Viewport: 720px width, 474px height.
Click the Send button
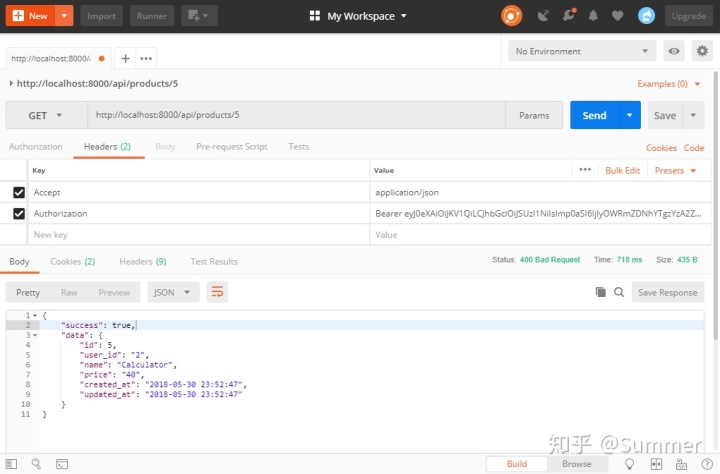click(595, 115)
